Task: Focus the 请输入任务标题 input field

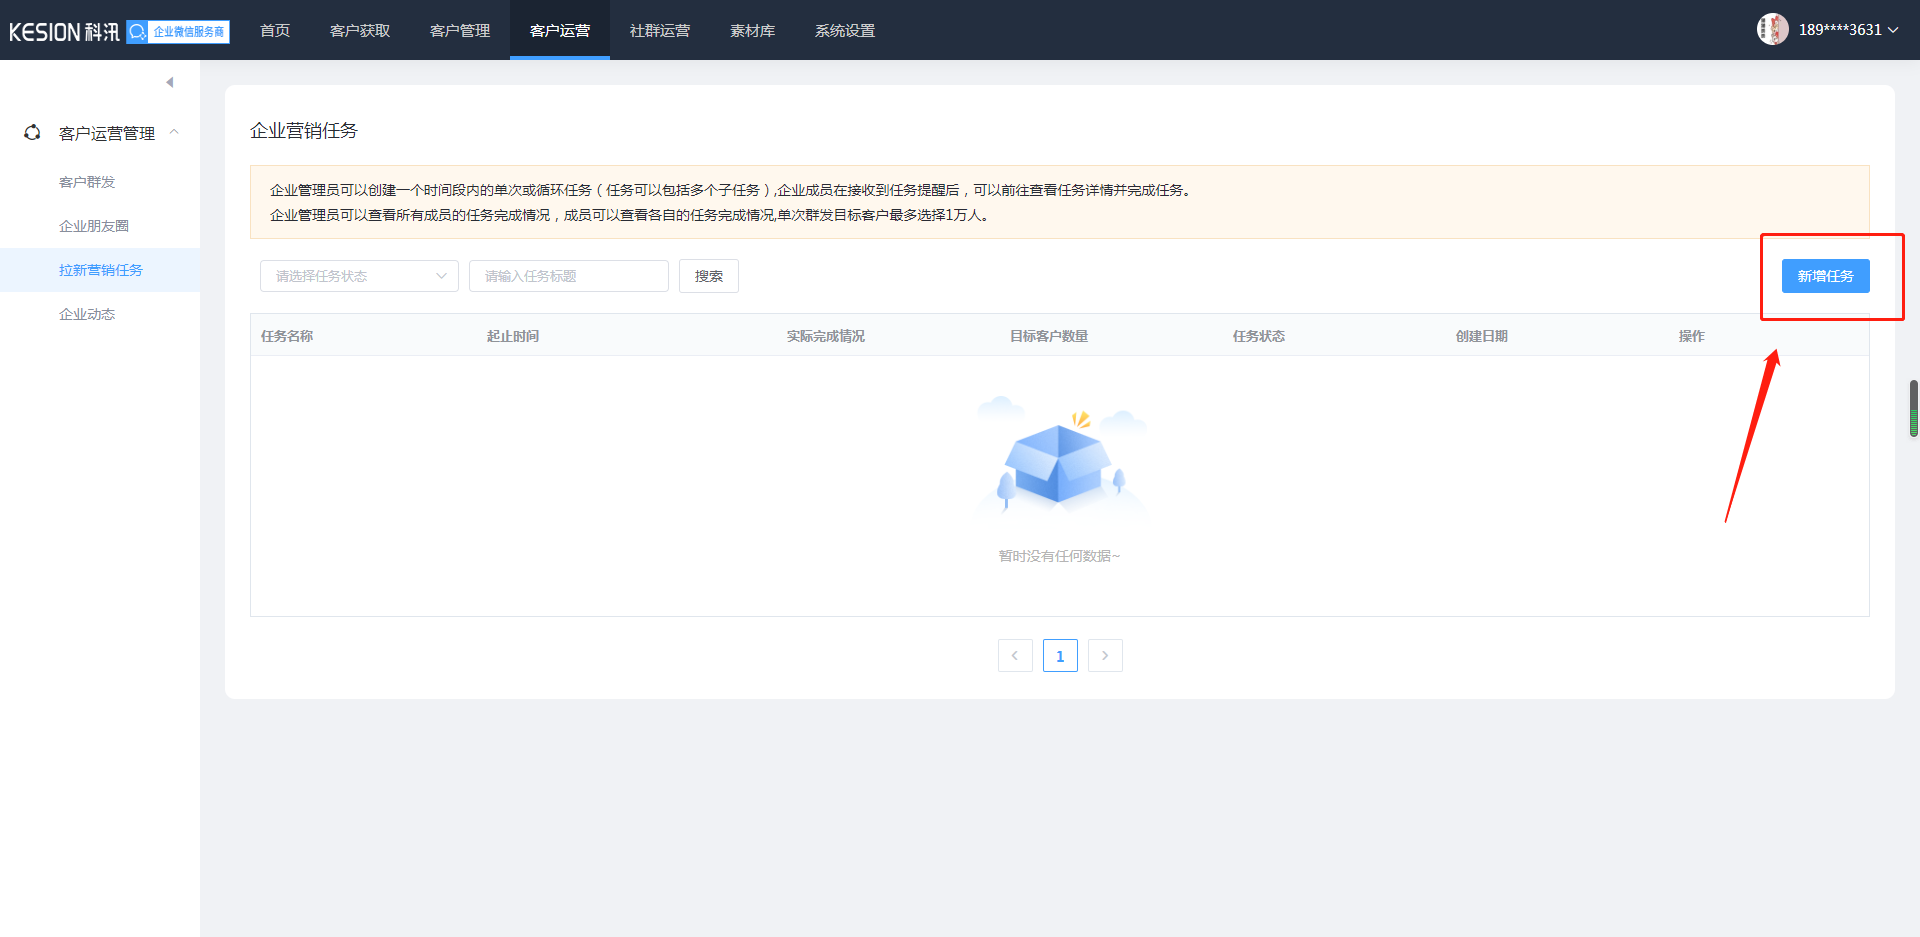Action: pyautogui.click(x=569, y=276)
